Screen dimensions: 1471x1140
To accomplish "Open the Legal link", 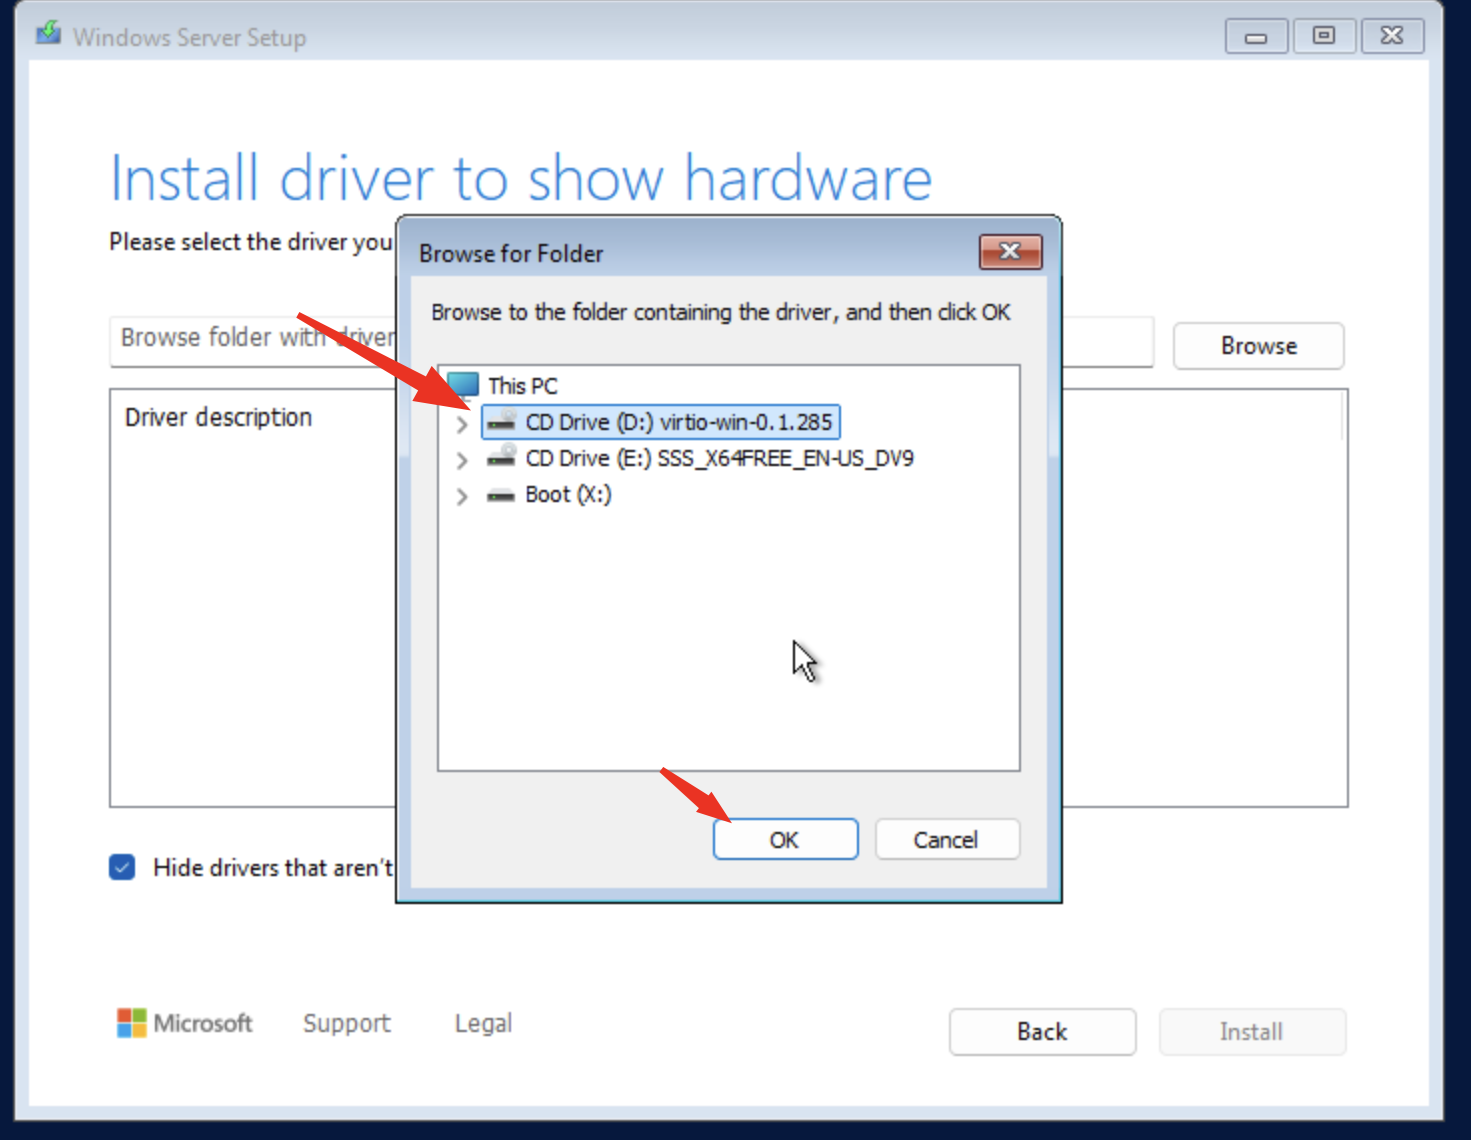I will pos(483,1023).
